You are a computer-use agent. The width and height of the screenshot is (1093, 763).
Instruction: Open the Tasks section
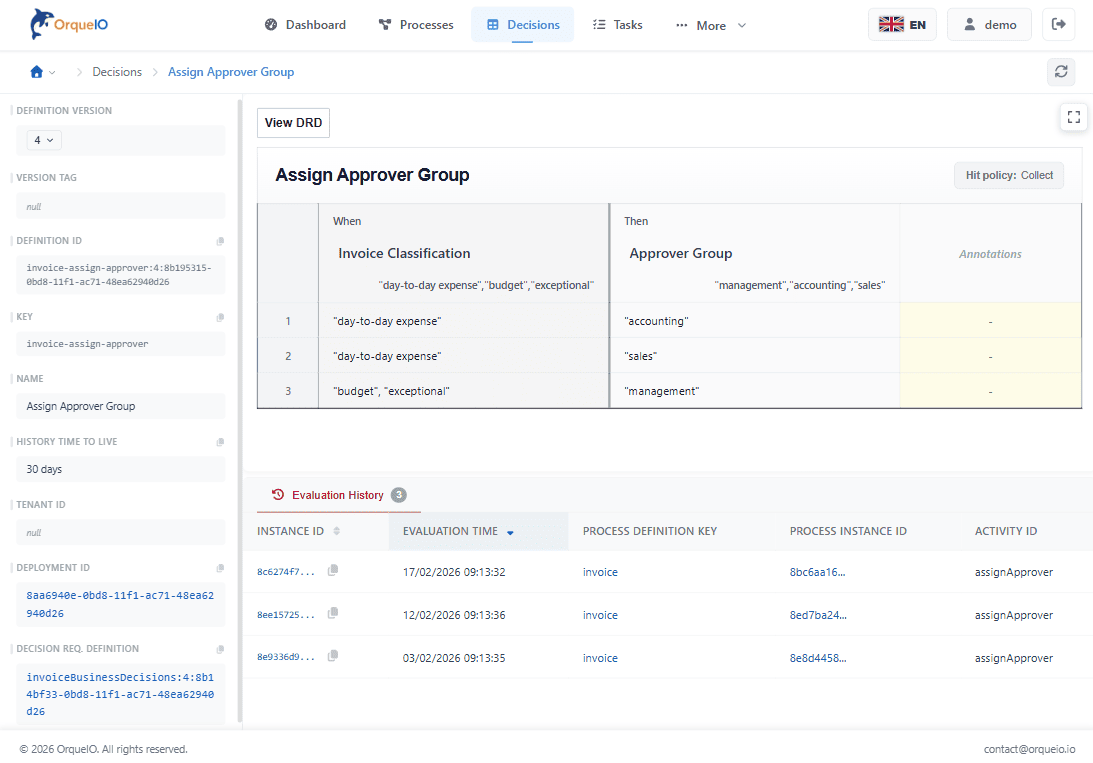pos(618,25)
